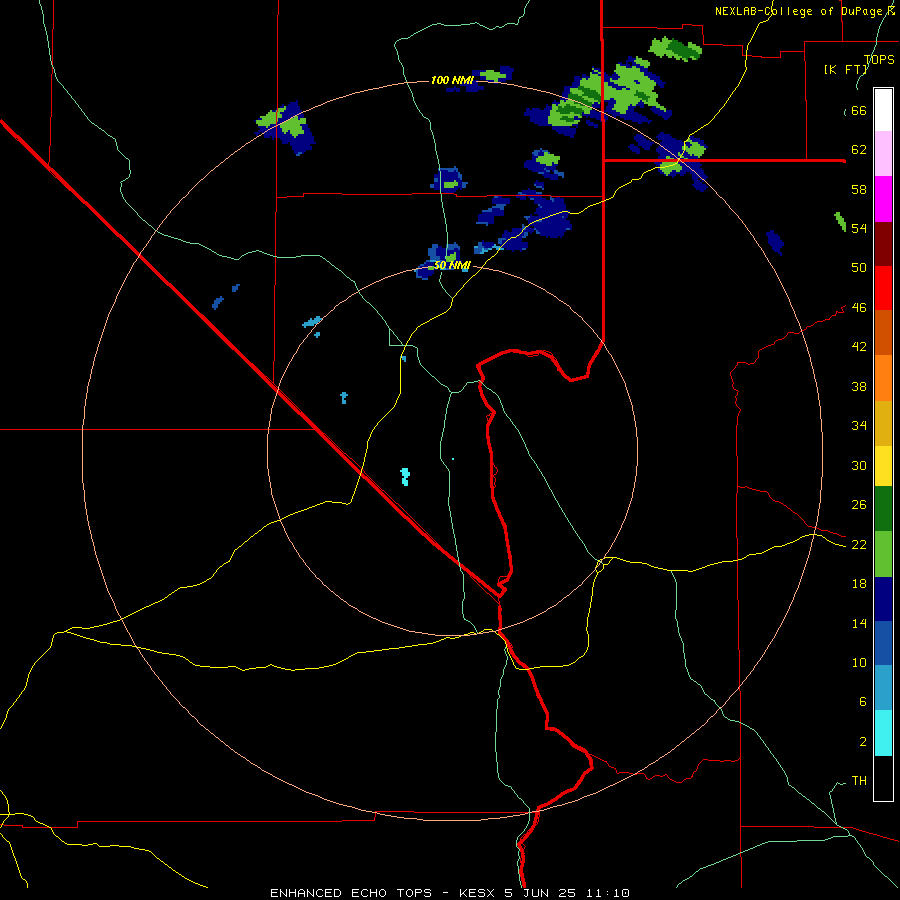Click the TH threshold legend label
The height and width of the screenshot is (900, 900).
coord(859,780)
